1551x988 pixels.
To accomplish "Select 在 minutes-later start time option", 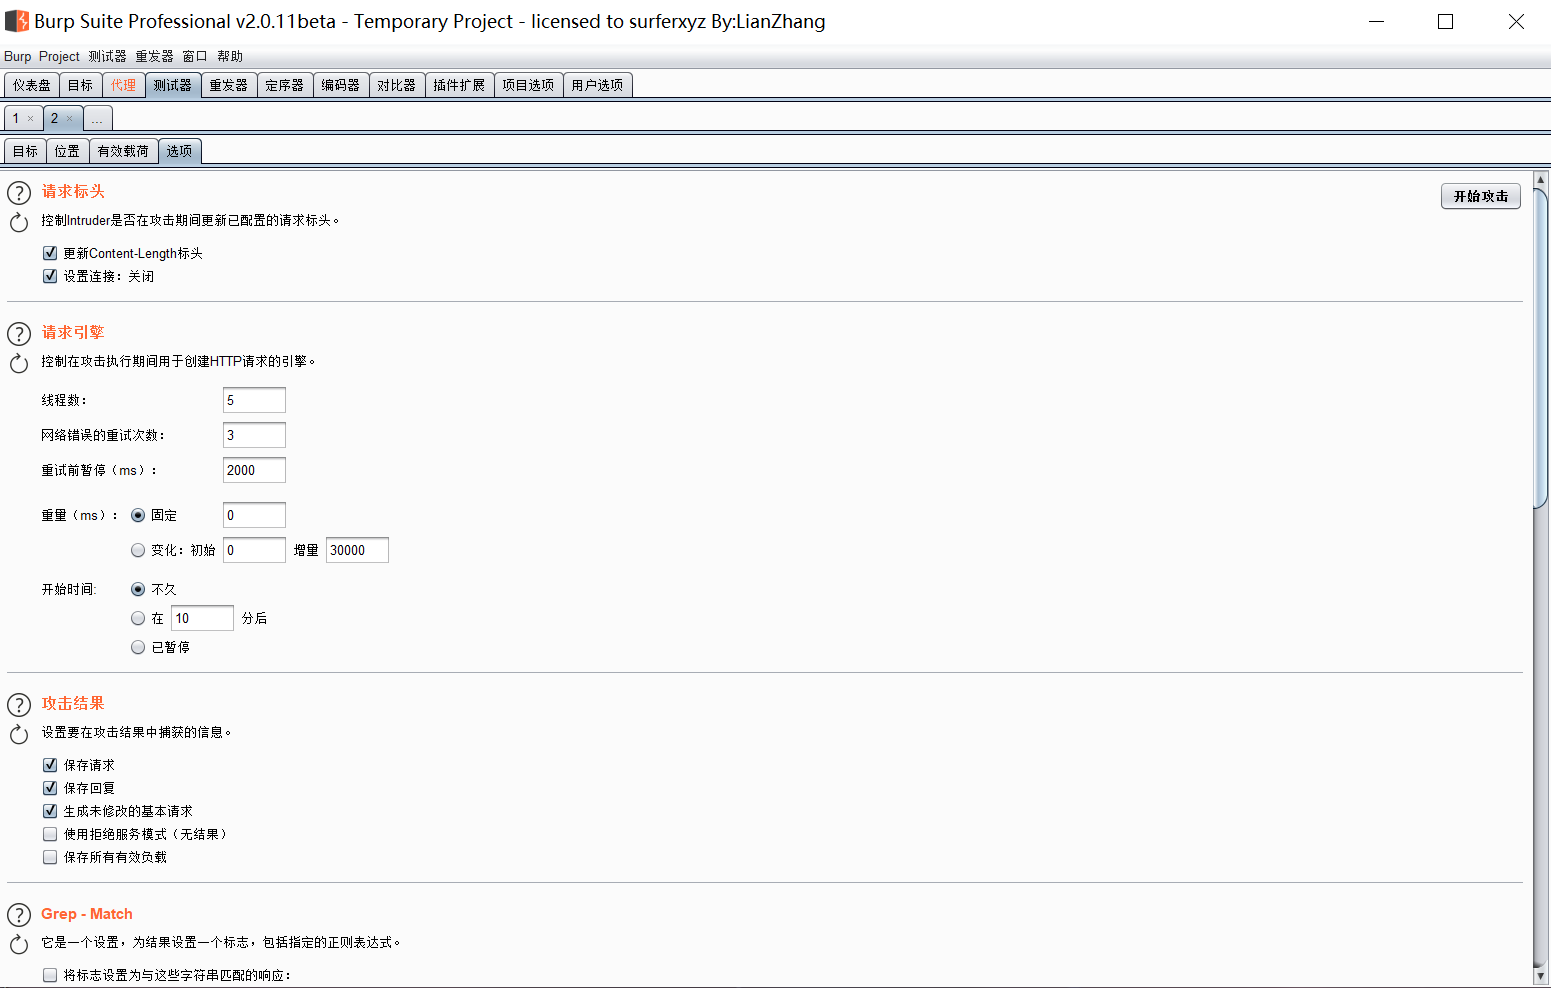I will tap(138, 618).
